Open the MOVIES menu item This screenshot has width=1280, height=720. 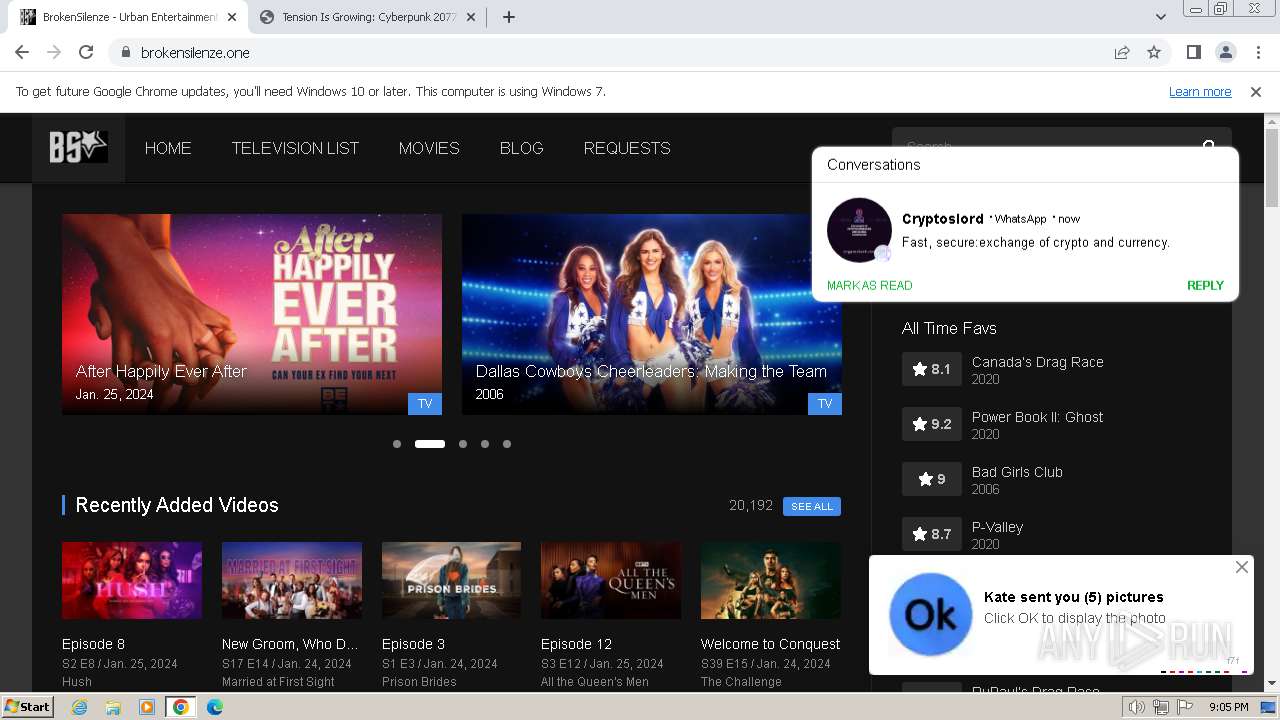click(429, 148)
